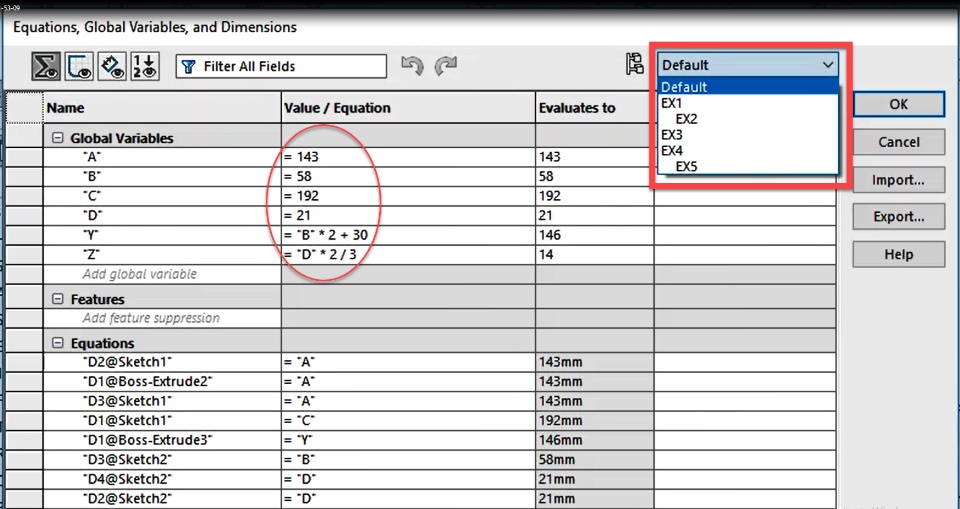Click the filter funnel icon

coord(189,66)
